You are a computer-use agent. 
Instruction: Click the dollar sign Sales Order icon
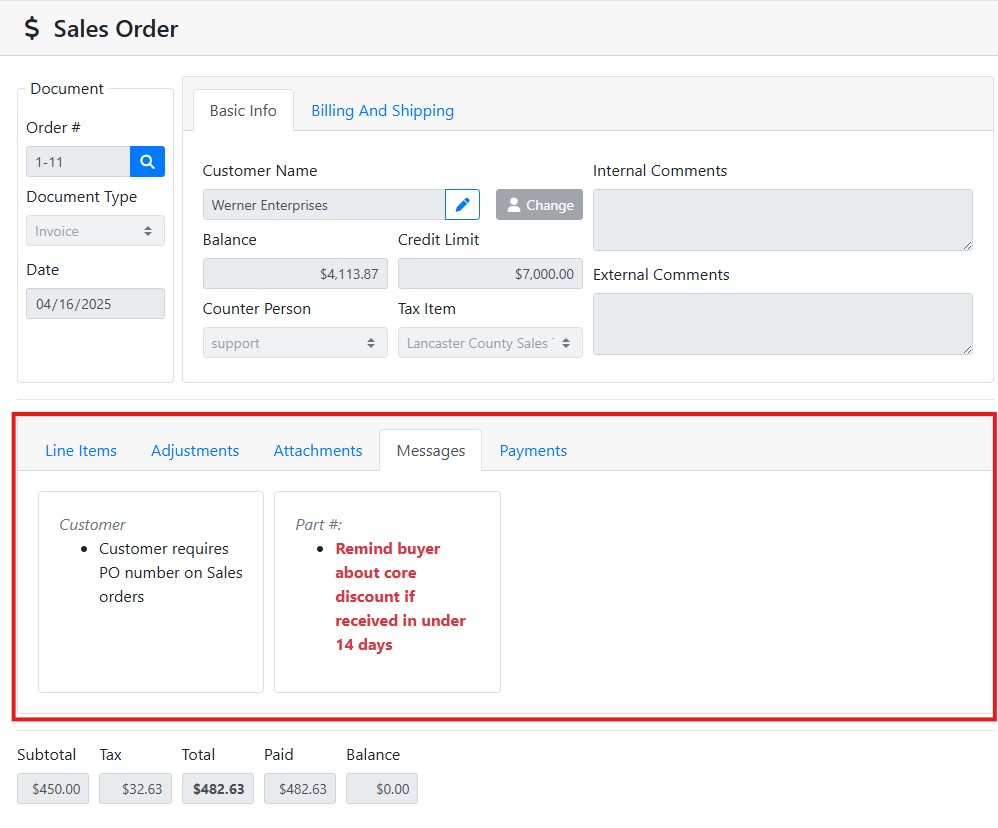32,29
